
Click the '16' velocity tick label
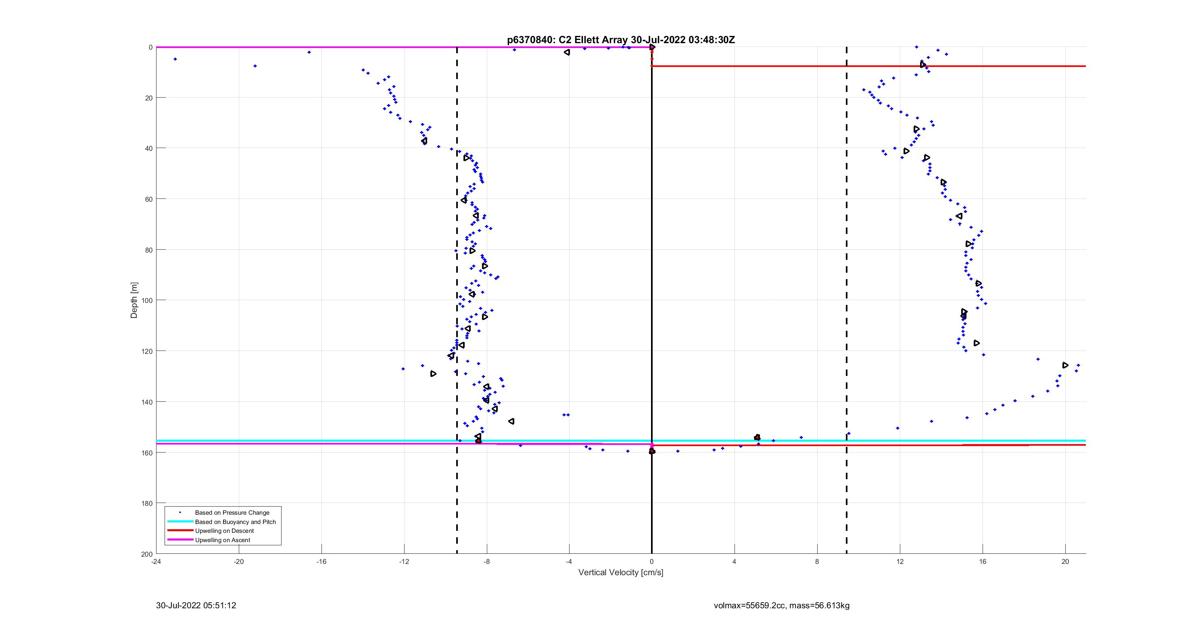pyautogui.click(x=983, y=561)
